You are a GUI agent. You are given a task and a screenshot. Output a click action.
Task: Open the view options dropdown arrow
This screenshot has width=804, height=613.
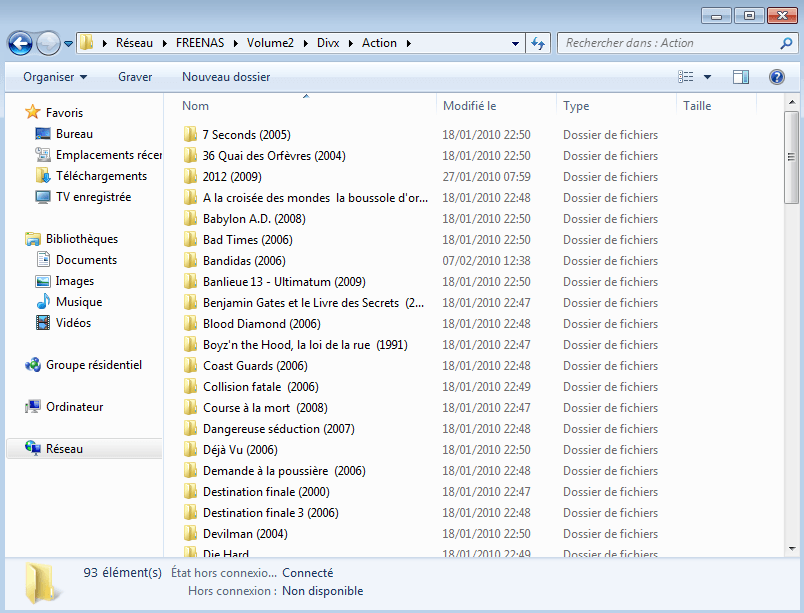coord(708,77)
